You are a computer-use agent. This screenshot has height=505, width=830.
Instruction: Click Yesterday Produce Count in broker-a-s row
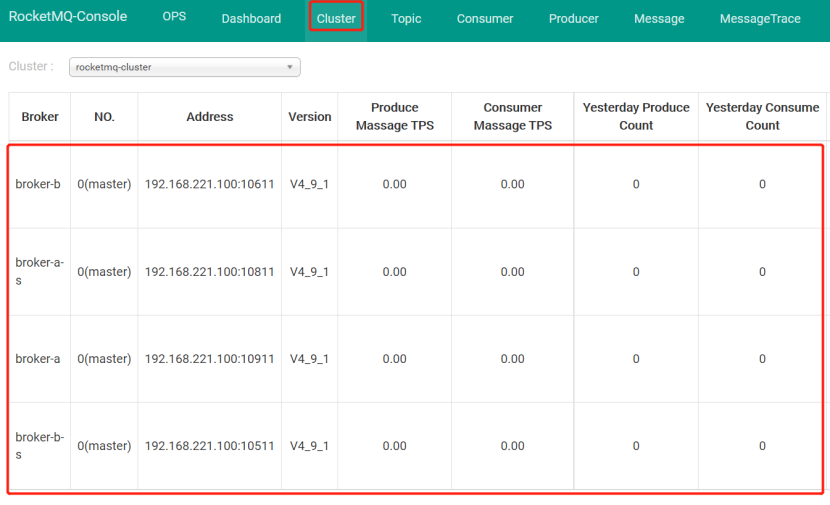coord(636,272)
